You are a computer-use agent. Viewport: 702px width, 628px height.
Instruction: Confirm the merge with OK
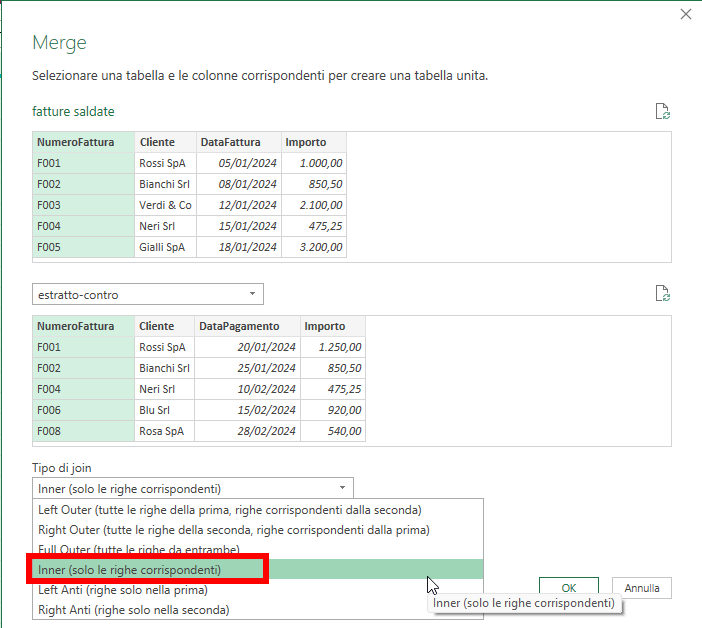568,588
